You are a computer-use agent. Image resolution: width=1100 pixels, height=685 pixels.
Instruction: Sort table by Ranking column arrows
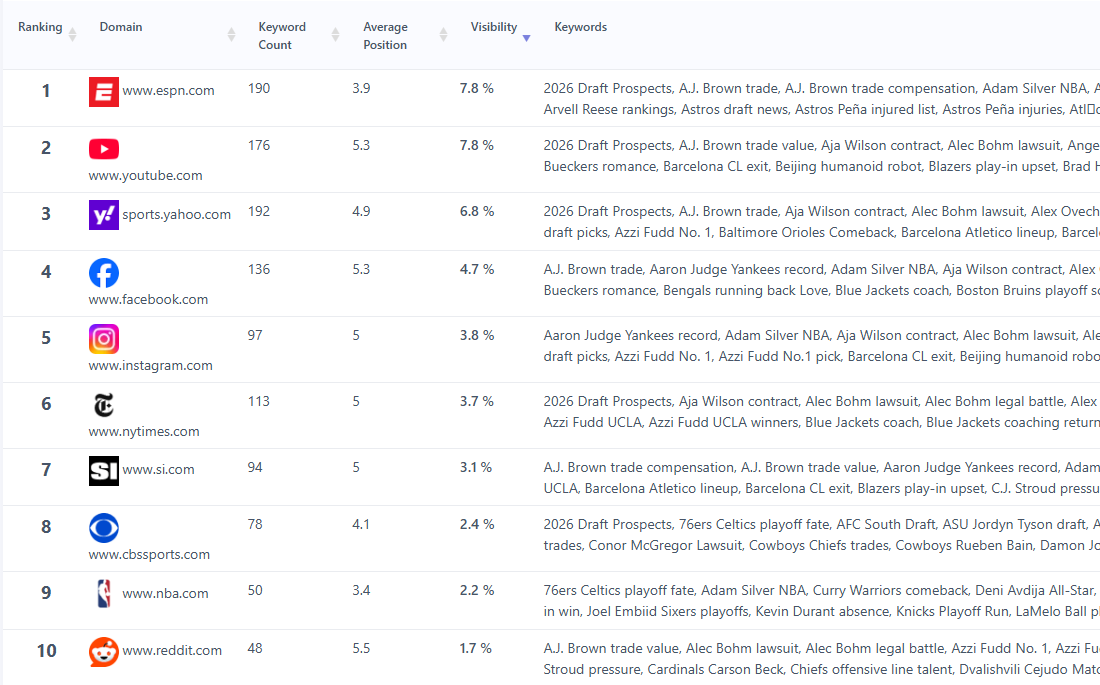click(72, 35)
